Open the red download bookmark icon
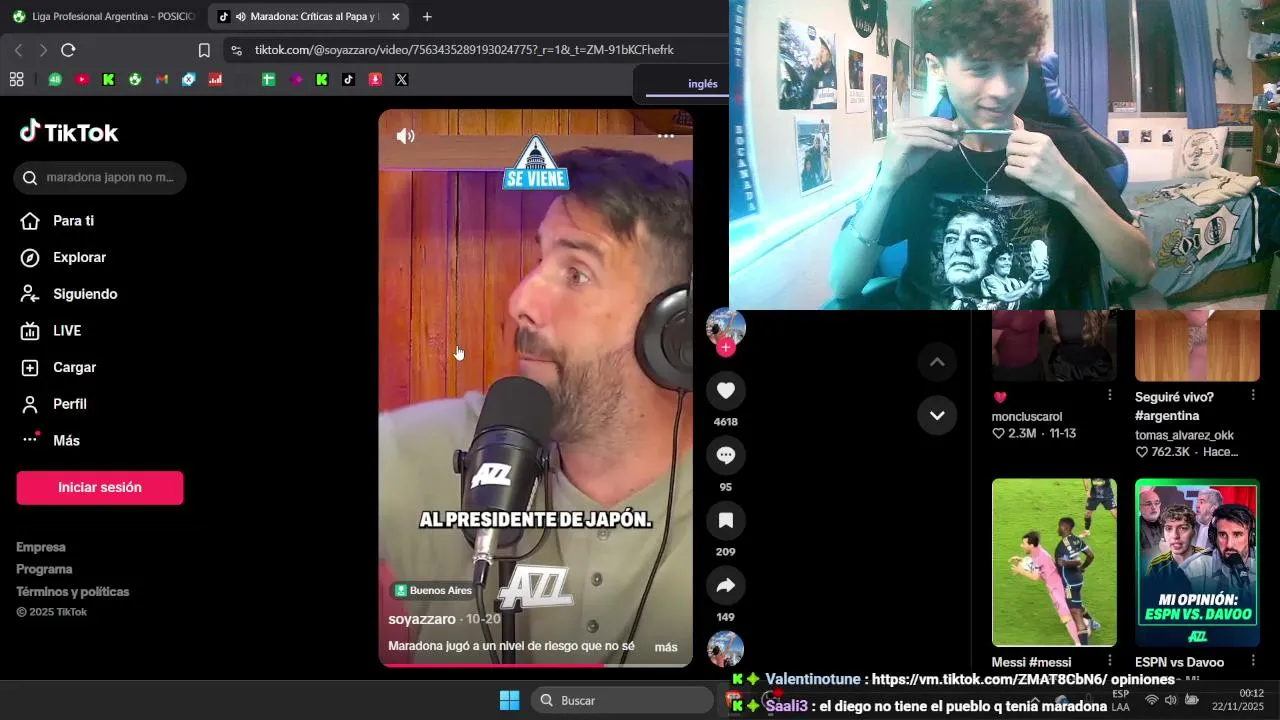The height and width of the screenshot is (720, 1280). [375, 79]
